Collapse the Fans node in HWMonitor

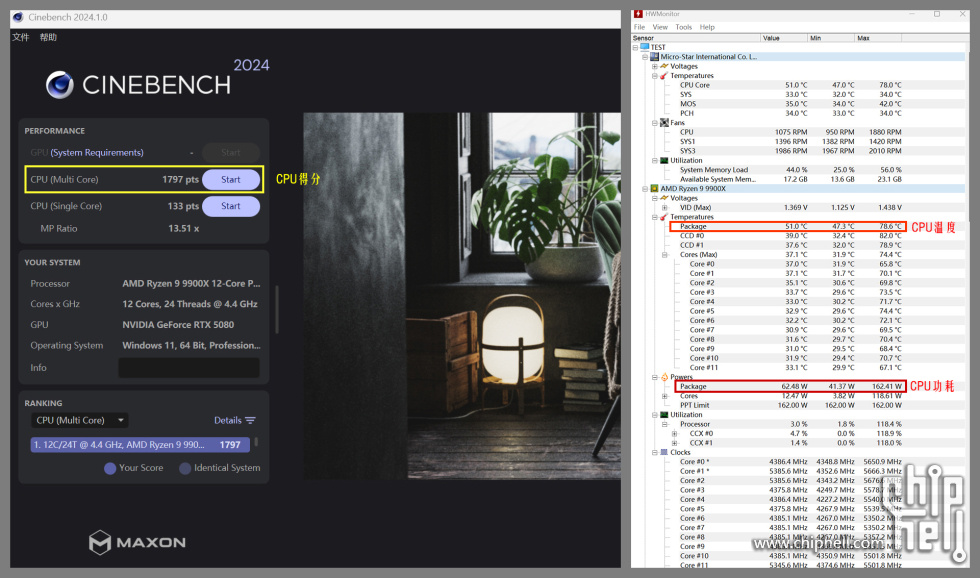(x=654, y=122)
